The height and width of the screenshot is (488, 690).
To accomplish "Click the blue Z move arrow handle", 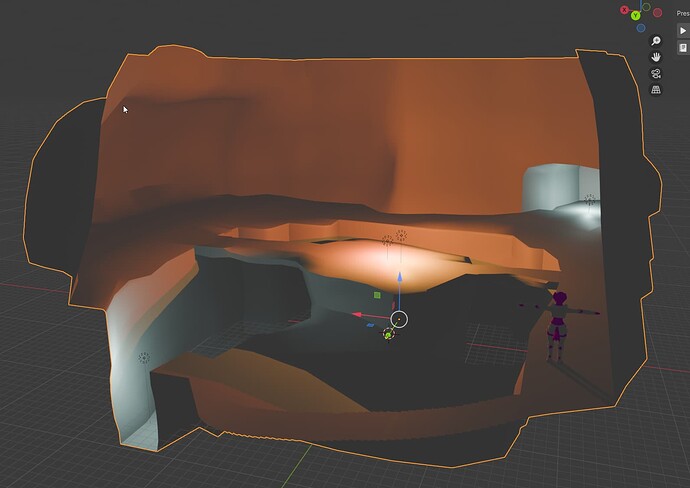I will 400,277.
